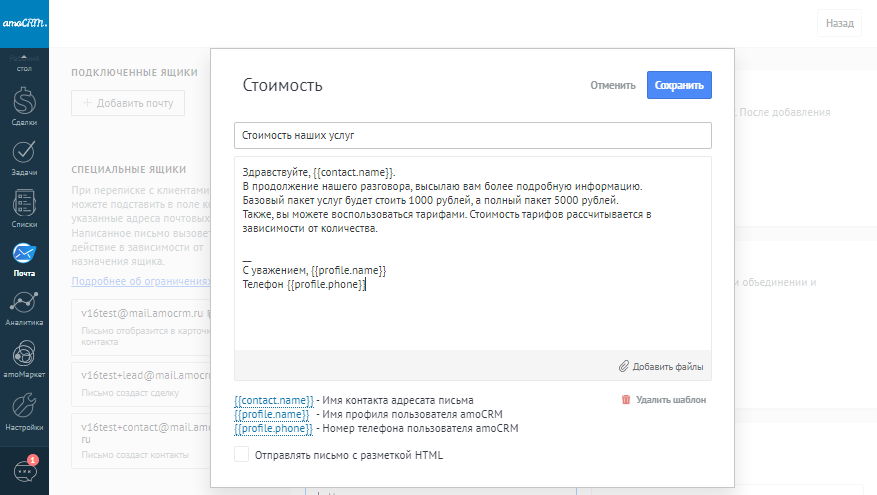Click the Назад button

(838, 23)
